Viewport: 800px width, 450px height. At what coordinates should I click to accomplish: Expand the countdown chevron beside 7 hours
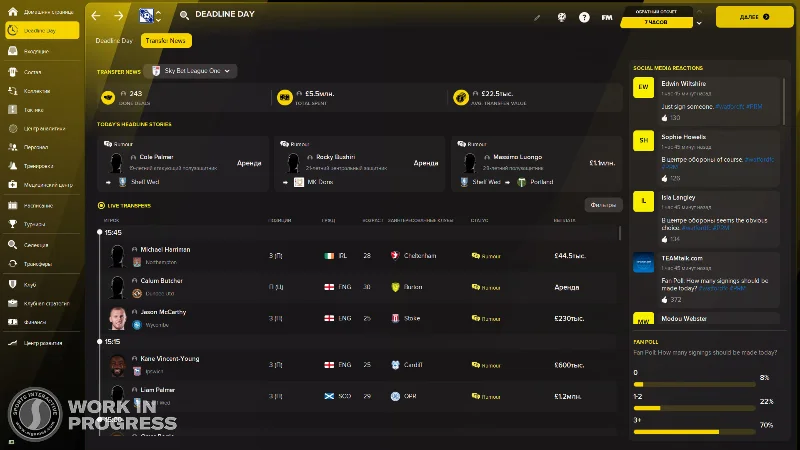coord(699,22)
